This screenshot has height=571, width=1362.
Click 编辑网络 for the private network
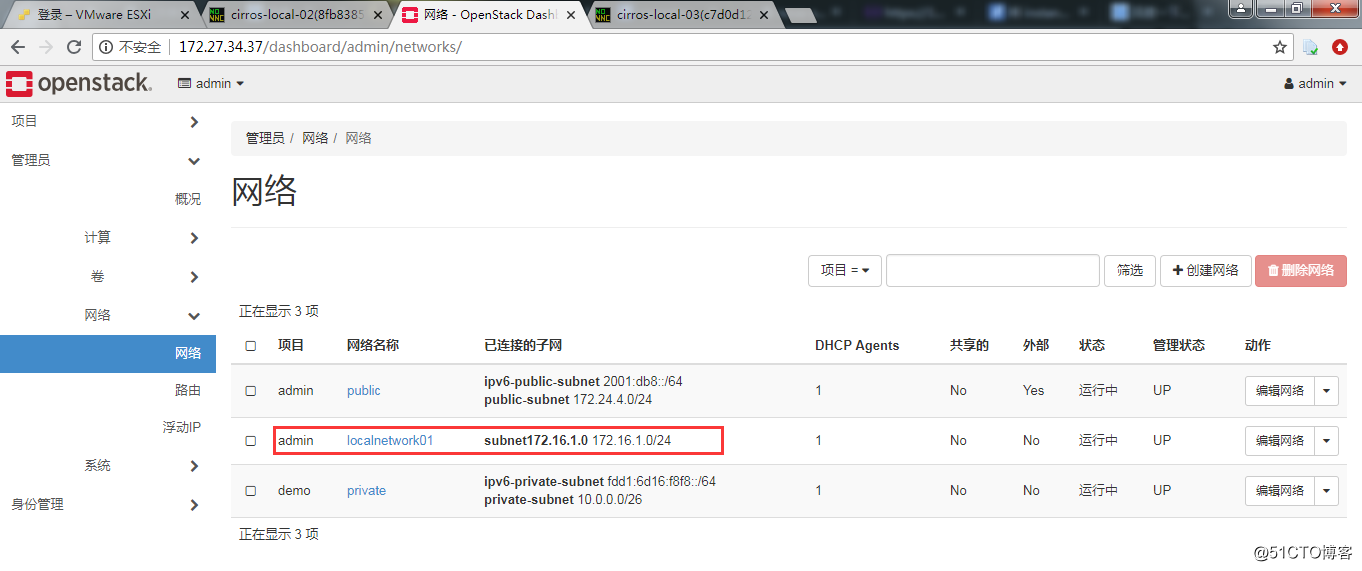[x=1280, y=491]
